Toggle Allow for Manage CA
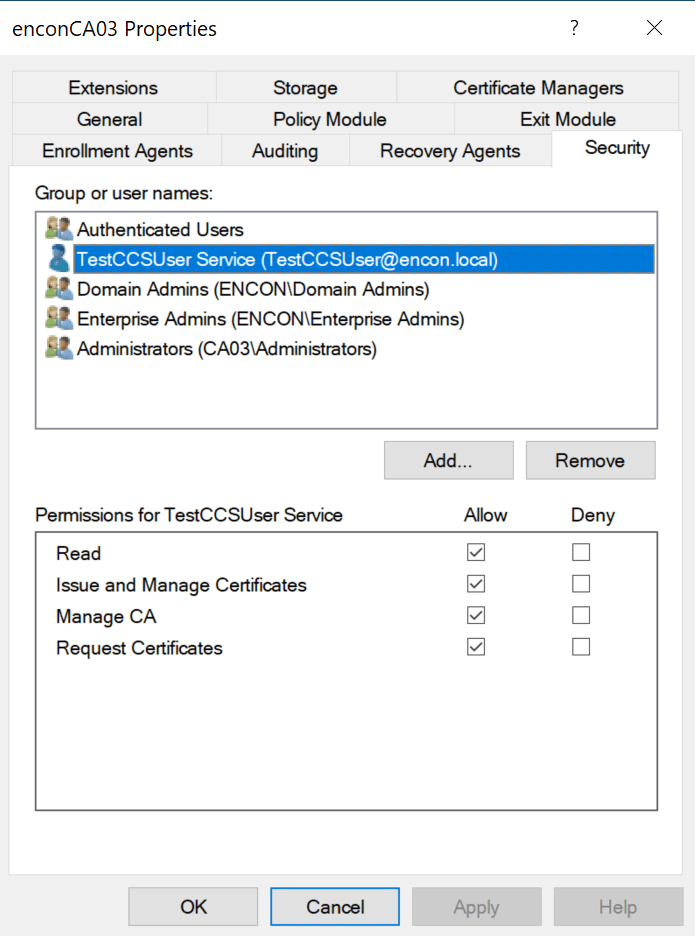The height and width of the screenshot is (936, 695). tap(476, 616)
